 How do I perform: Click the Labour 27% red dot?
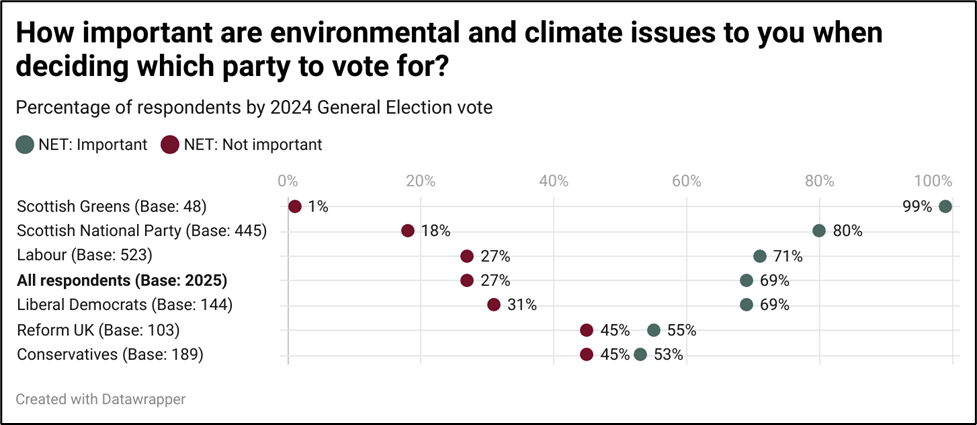pos(467,256)
